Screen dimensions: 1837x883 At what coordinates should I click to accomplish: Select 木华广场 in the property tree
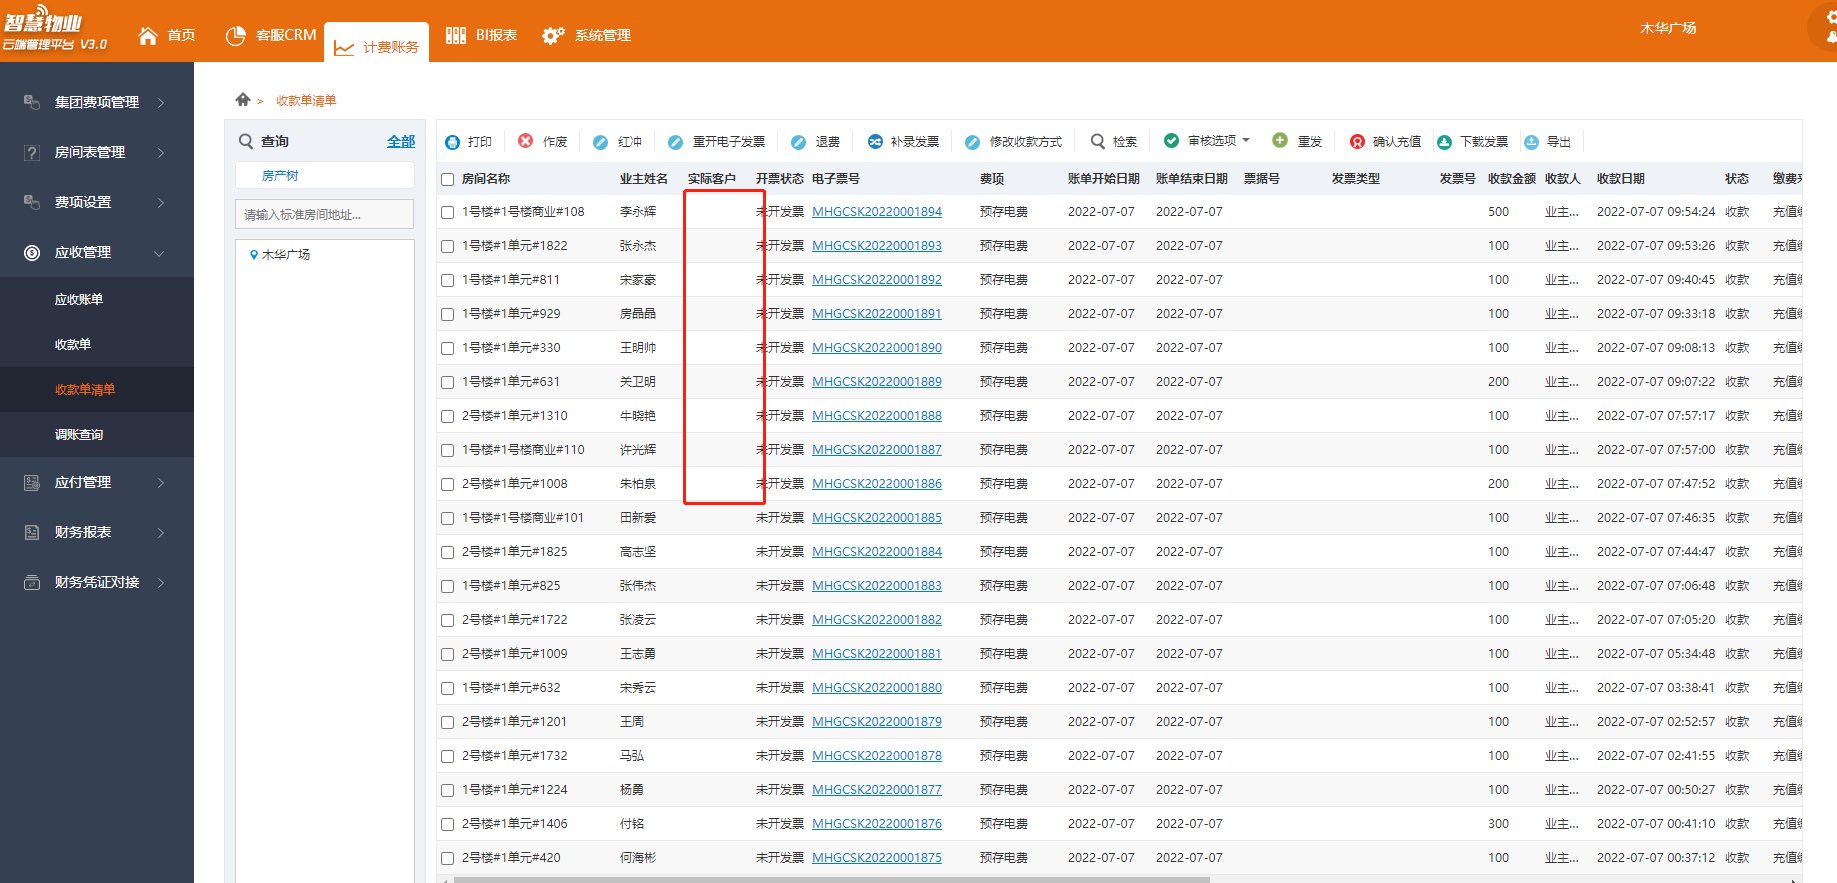(286, 255)
